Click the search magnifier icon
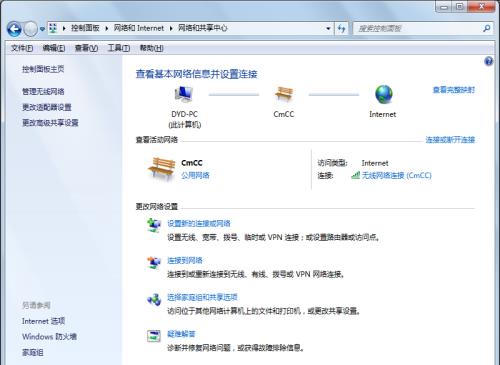Image resolution: width=500 pixels, height=365 pixels. click(x=487, y=29)
